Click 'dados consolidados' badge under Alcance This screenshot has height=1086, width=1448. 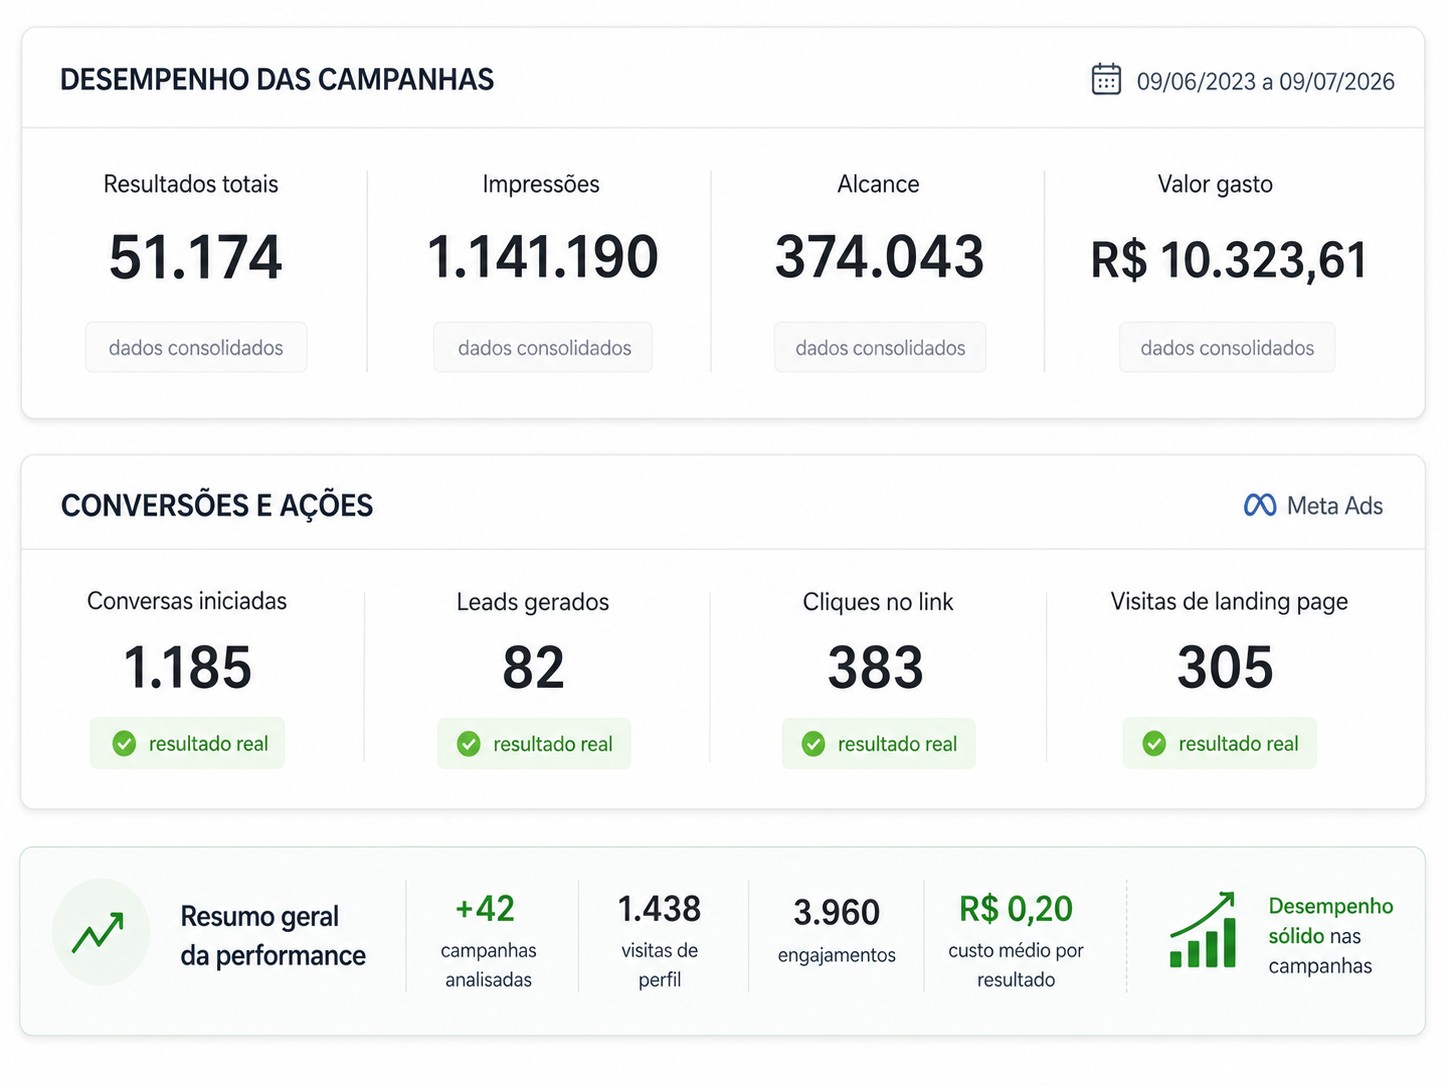point(880,347)
